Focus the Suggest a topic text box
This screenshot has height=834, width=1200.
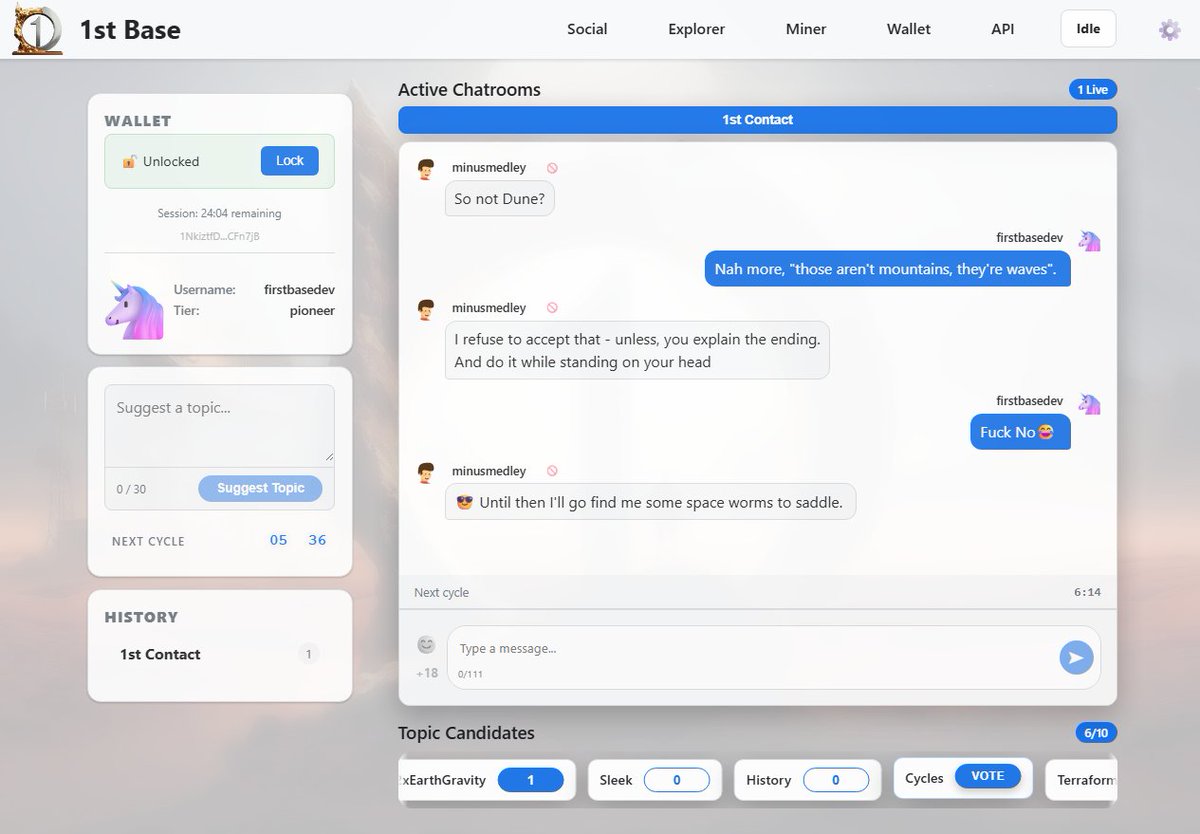[219, 424]
